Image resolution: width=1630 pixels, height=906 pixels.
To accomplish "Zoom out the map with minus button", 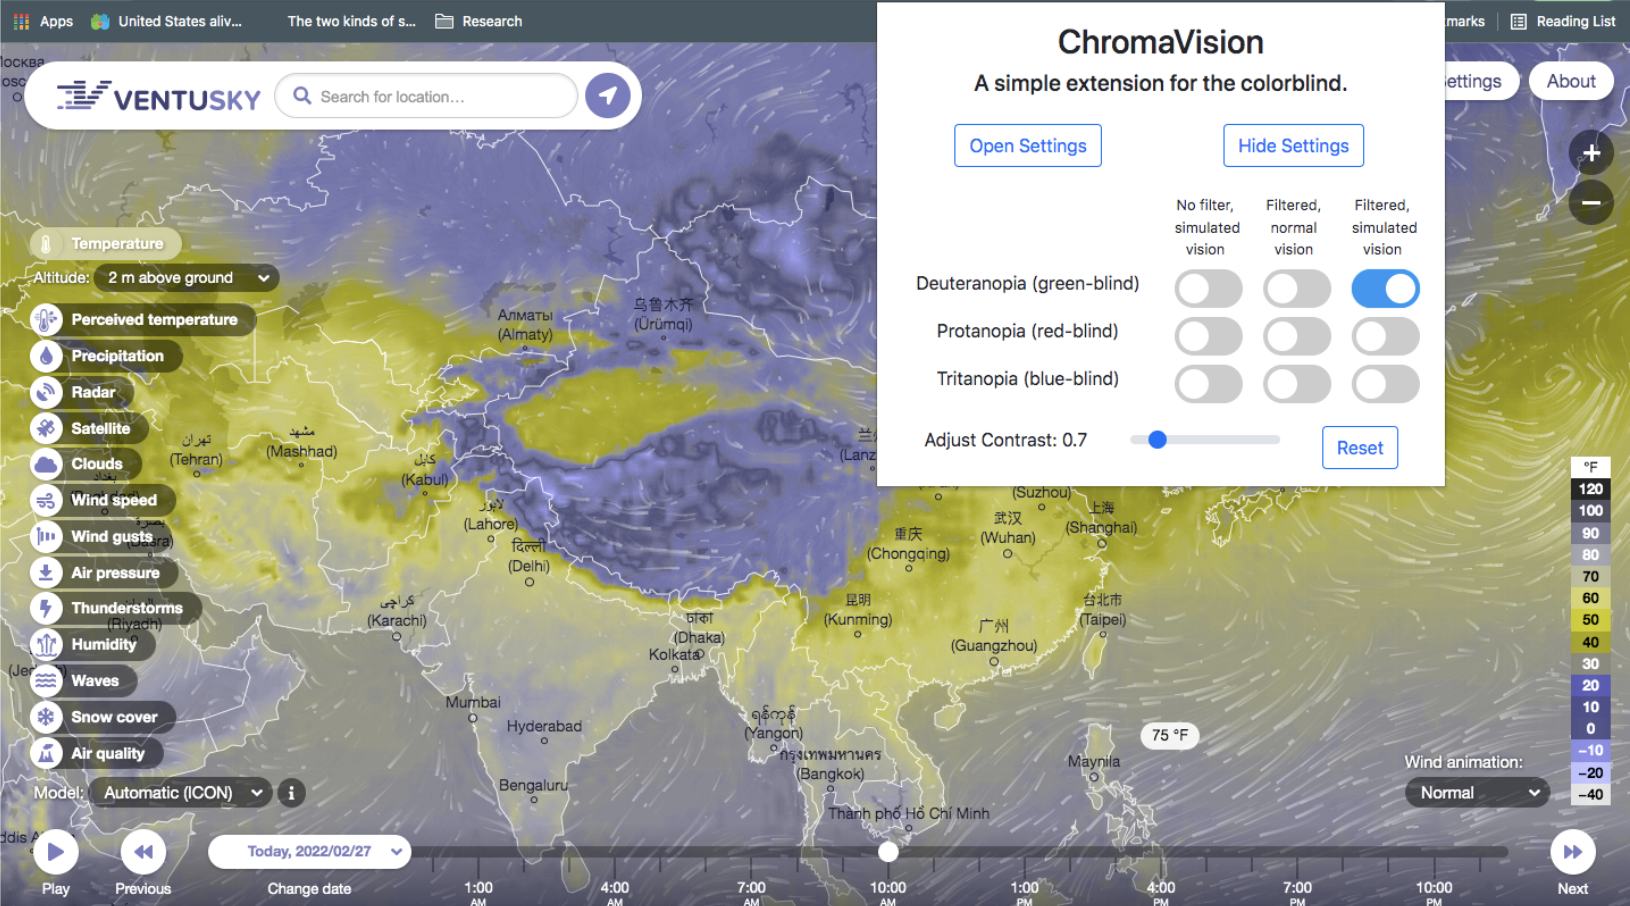I will click(x=1591, y=203).
